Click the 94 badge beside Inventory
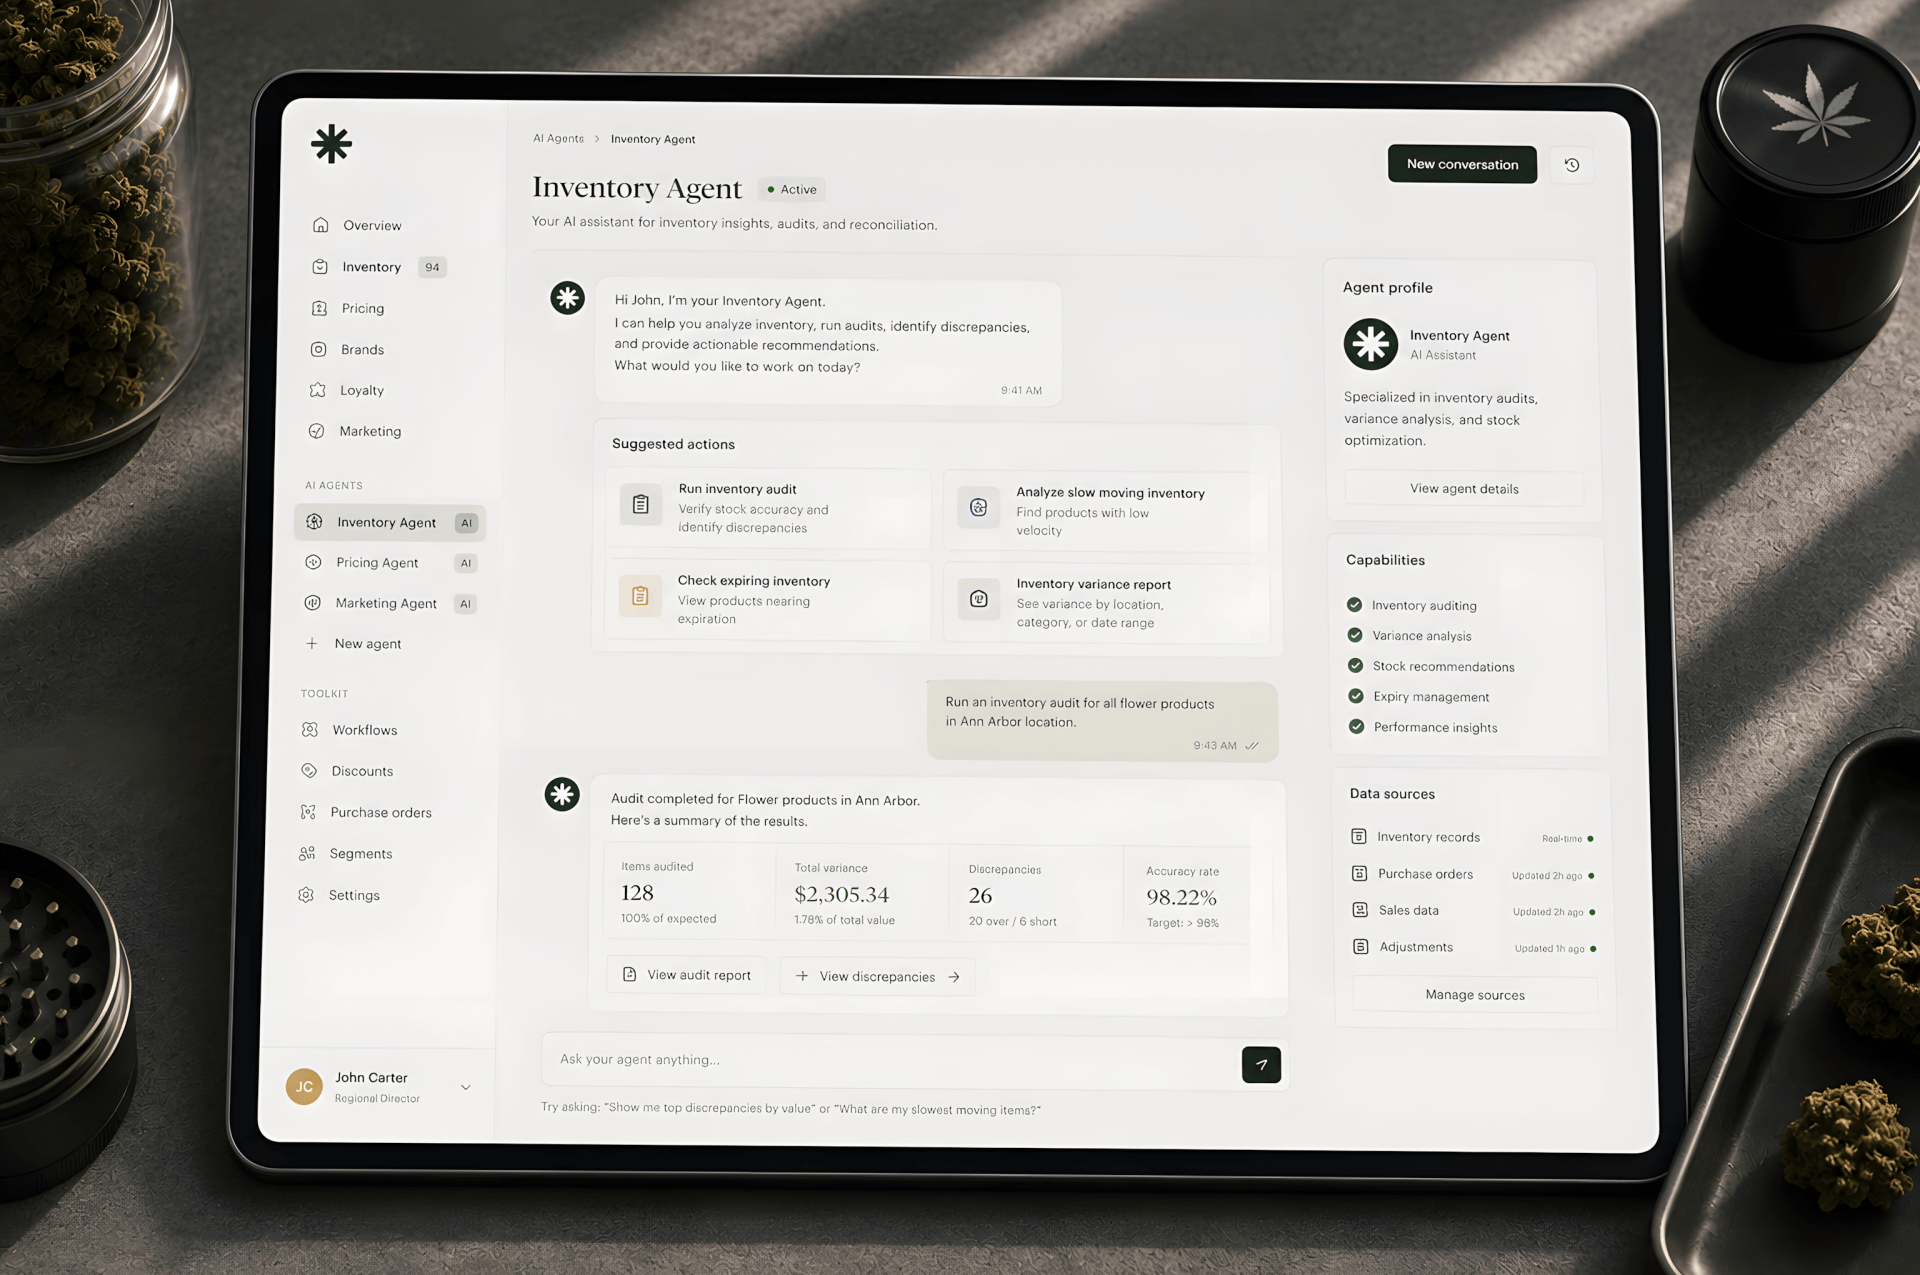This screenshot has width=1920, height=1275. [432, 267]
